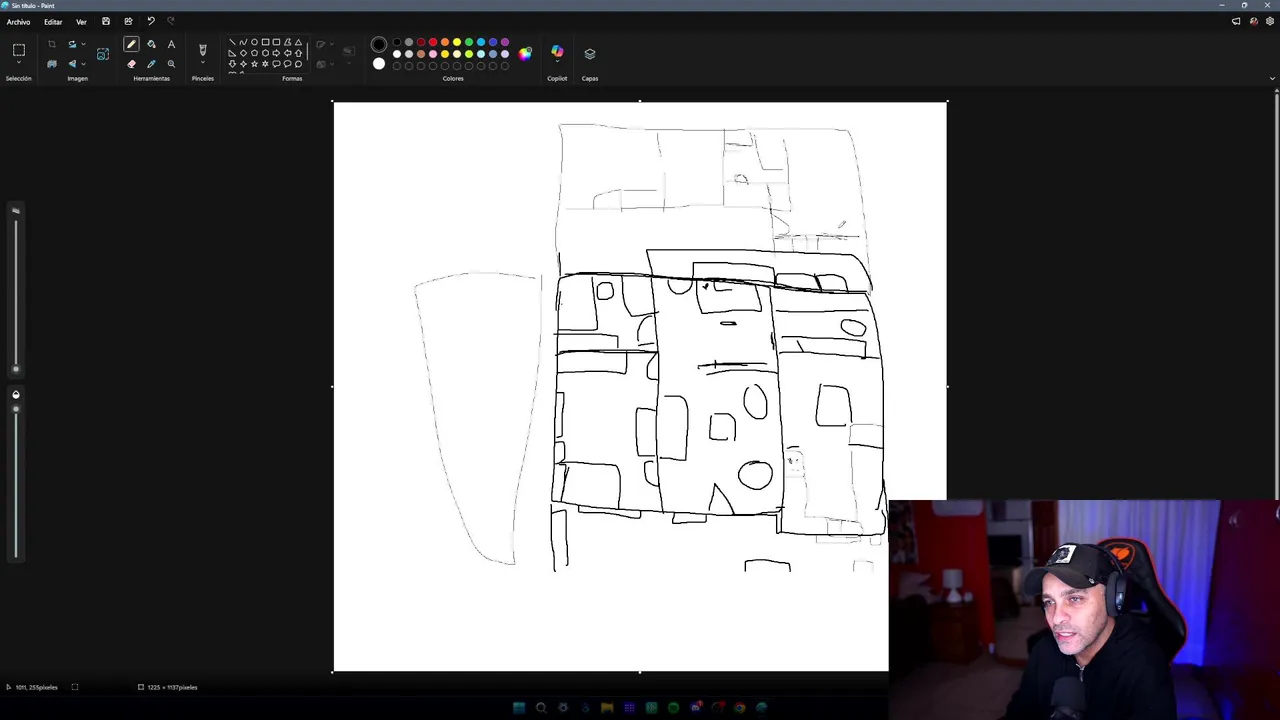This screenshot has height=720, width=1280.
Task: Click the Search icon on taskbar
Action: (x=541, y=708)
